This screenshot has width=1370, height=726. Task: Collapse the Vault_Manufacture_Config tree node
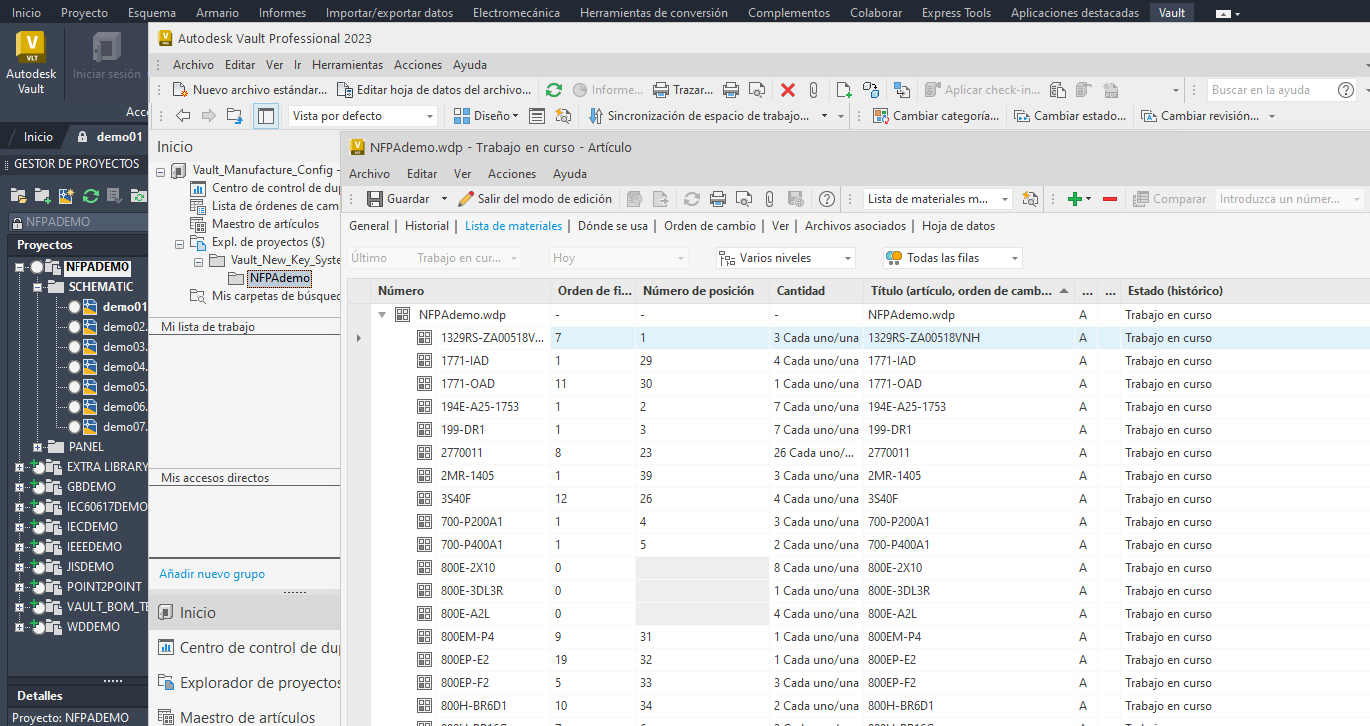coord(161,171)
